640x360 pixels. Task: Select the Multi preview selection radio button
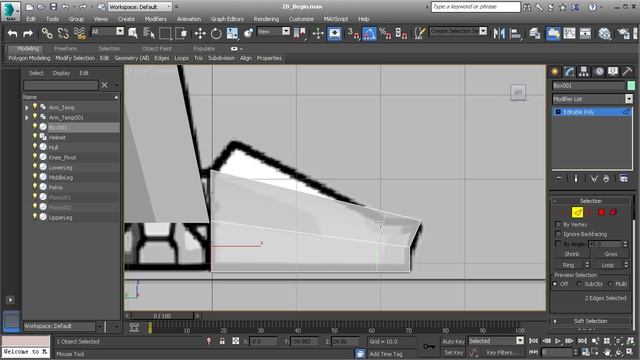(610, 284)
